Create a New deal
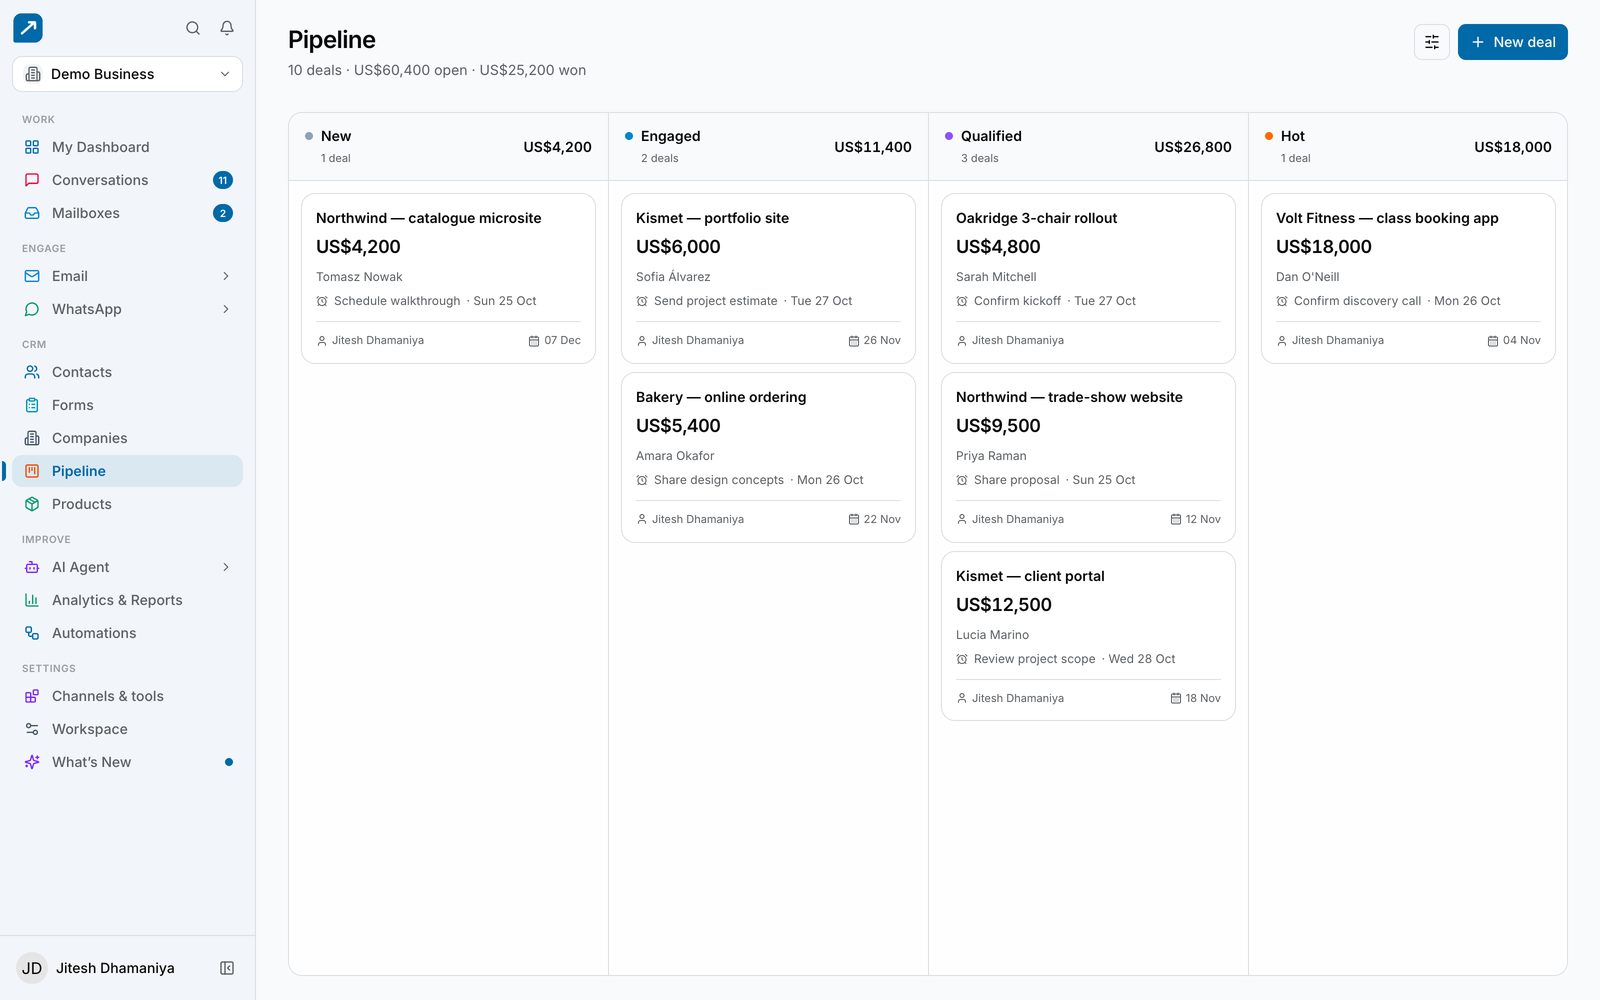The width and height of the screenshot is (1600, 1000). pos(1512,42)
